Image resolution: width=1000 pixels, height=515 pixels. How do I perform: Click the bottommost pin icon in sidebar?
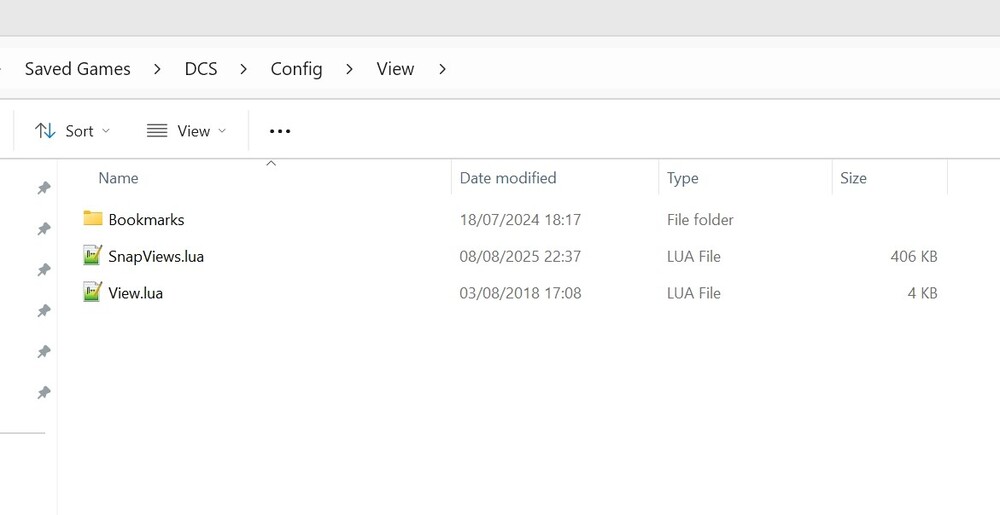click(44, 393)
